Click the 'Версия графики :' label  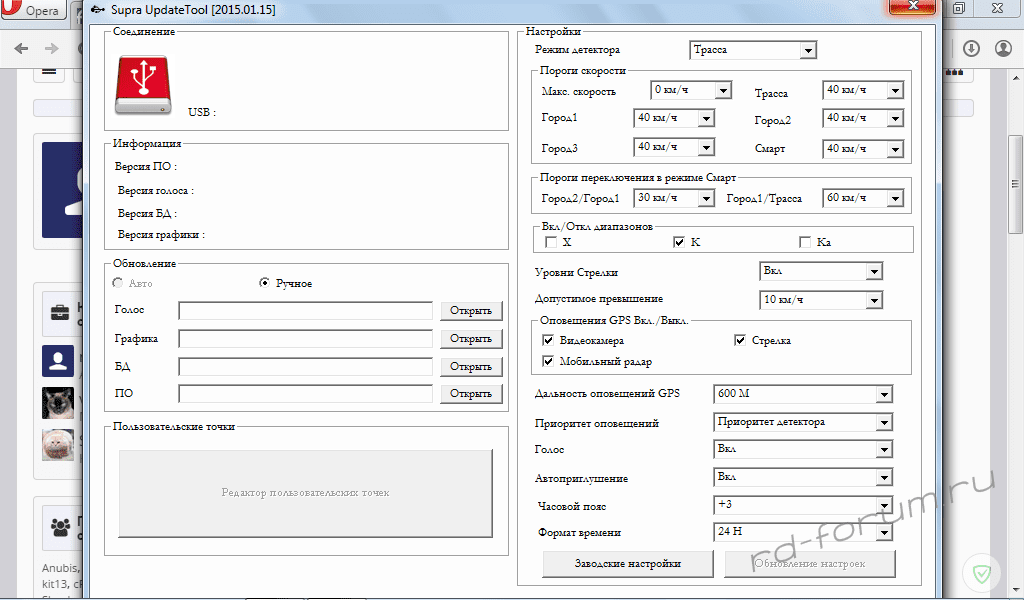pyautogui.click(x=161, y=234)
